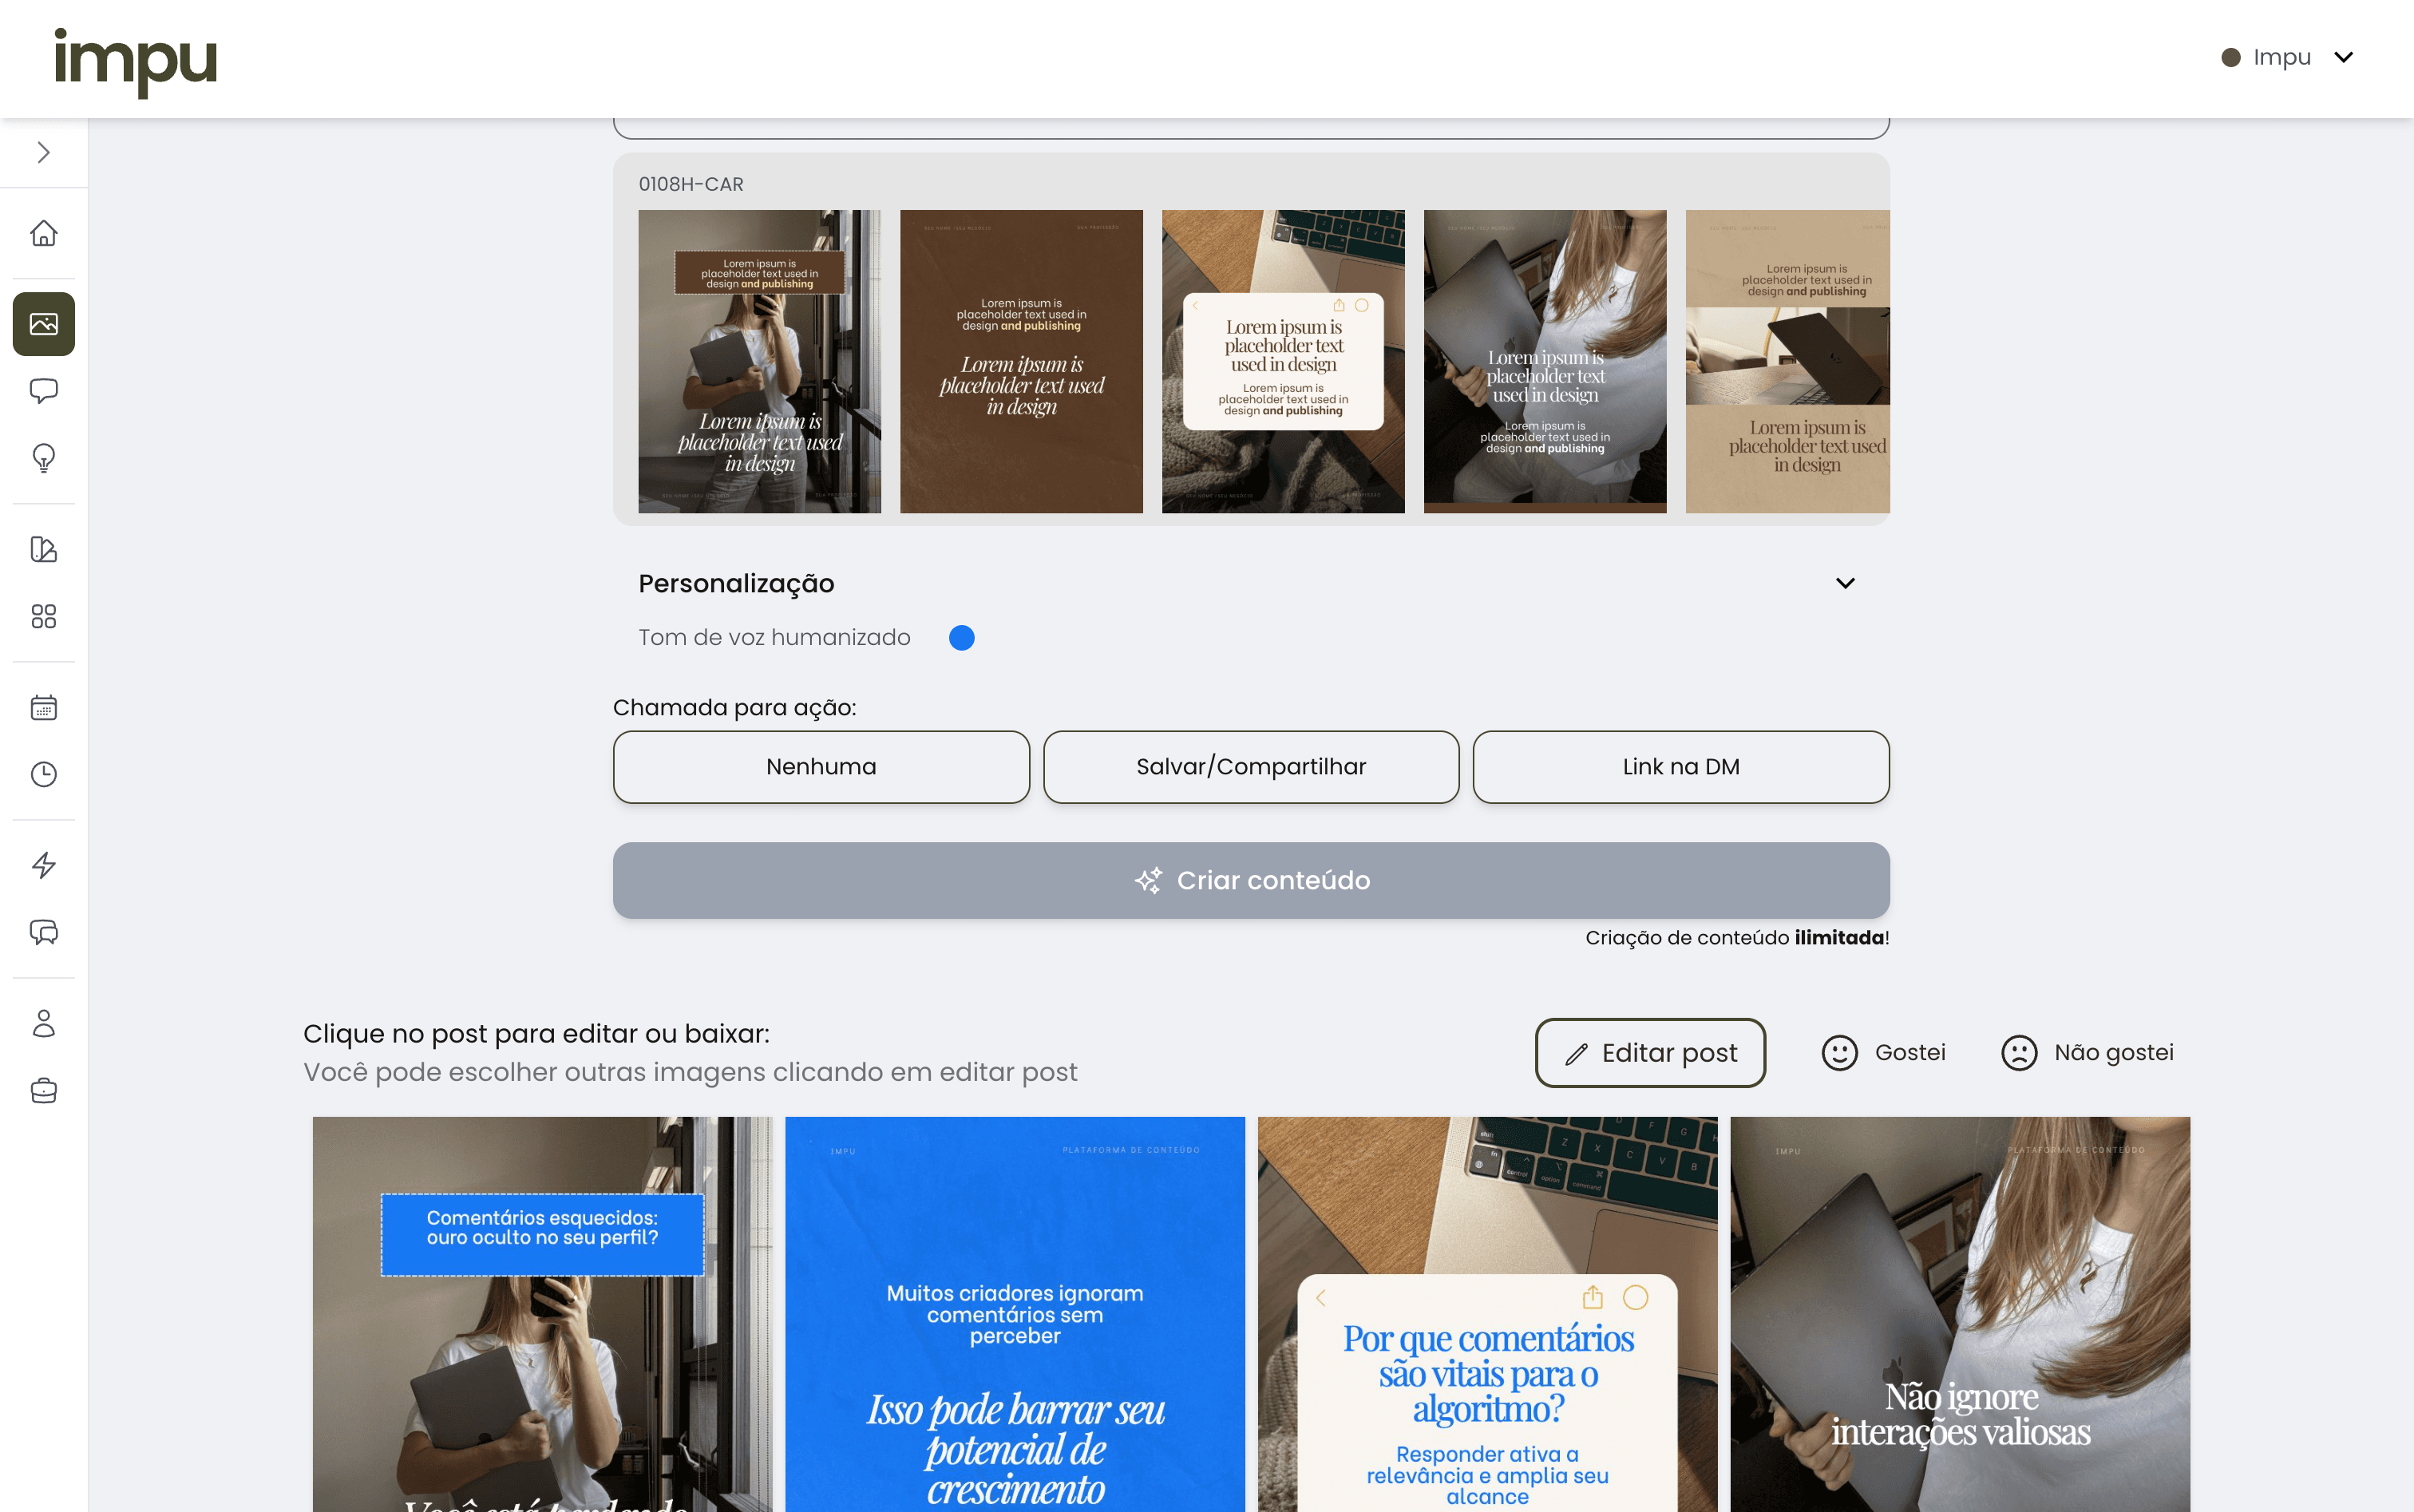Viewport: 2414px width, 1512px height.
Task: Select Nenhuma call to action
Action: 821,767
